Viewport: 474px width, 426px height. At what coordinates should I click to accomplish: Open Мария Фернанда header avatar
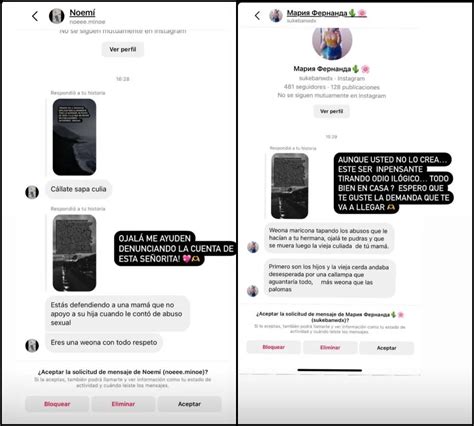276,15
